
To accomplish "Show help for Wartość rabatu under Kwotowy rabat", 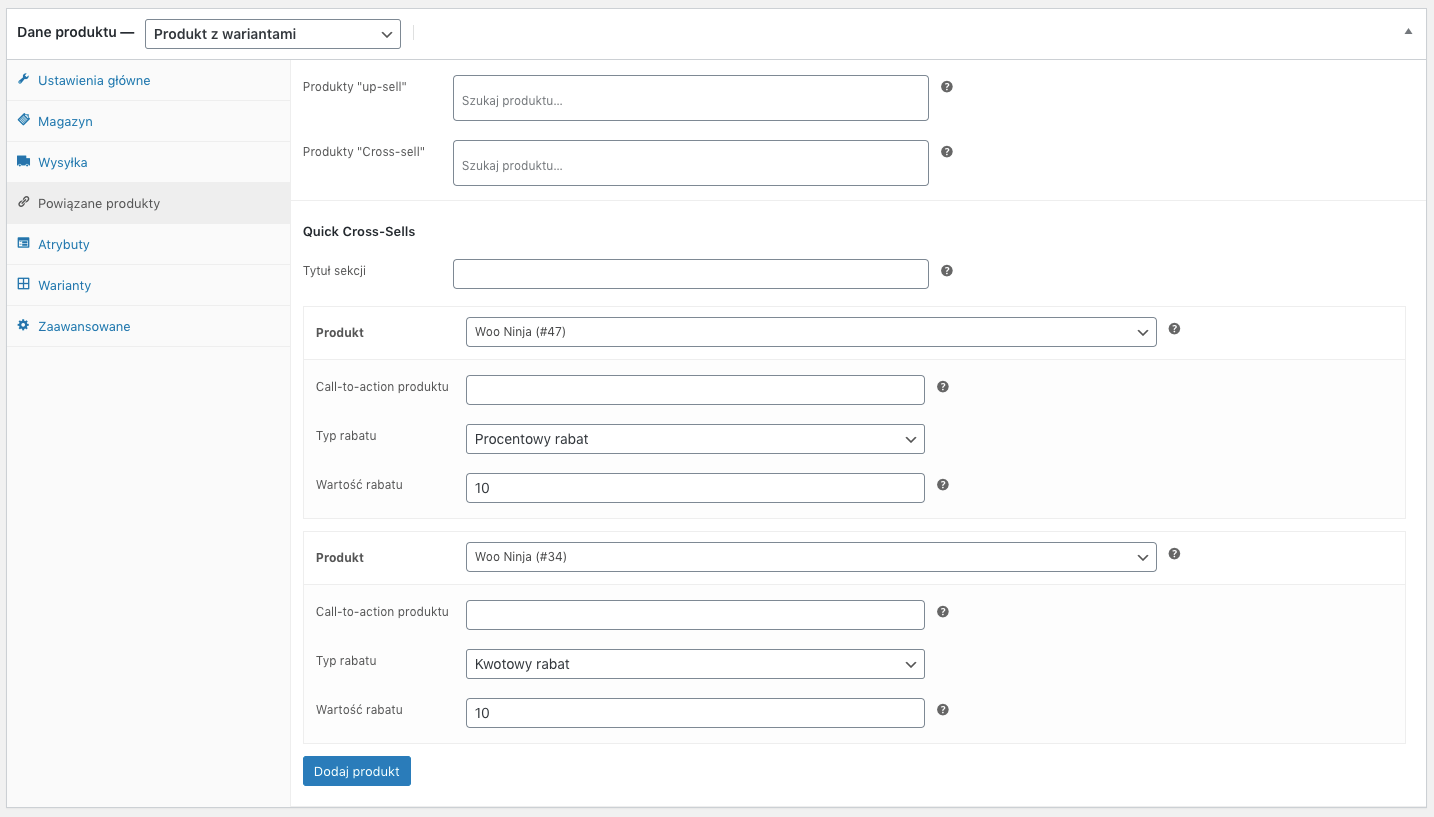I will pos(943,710).
